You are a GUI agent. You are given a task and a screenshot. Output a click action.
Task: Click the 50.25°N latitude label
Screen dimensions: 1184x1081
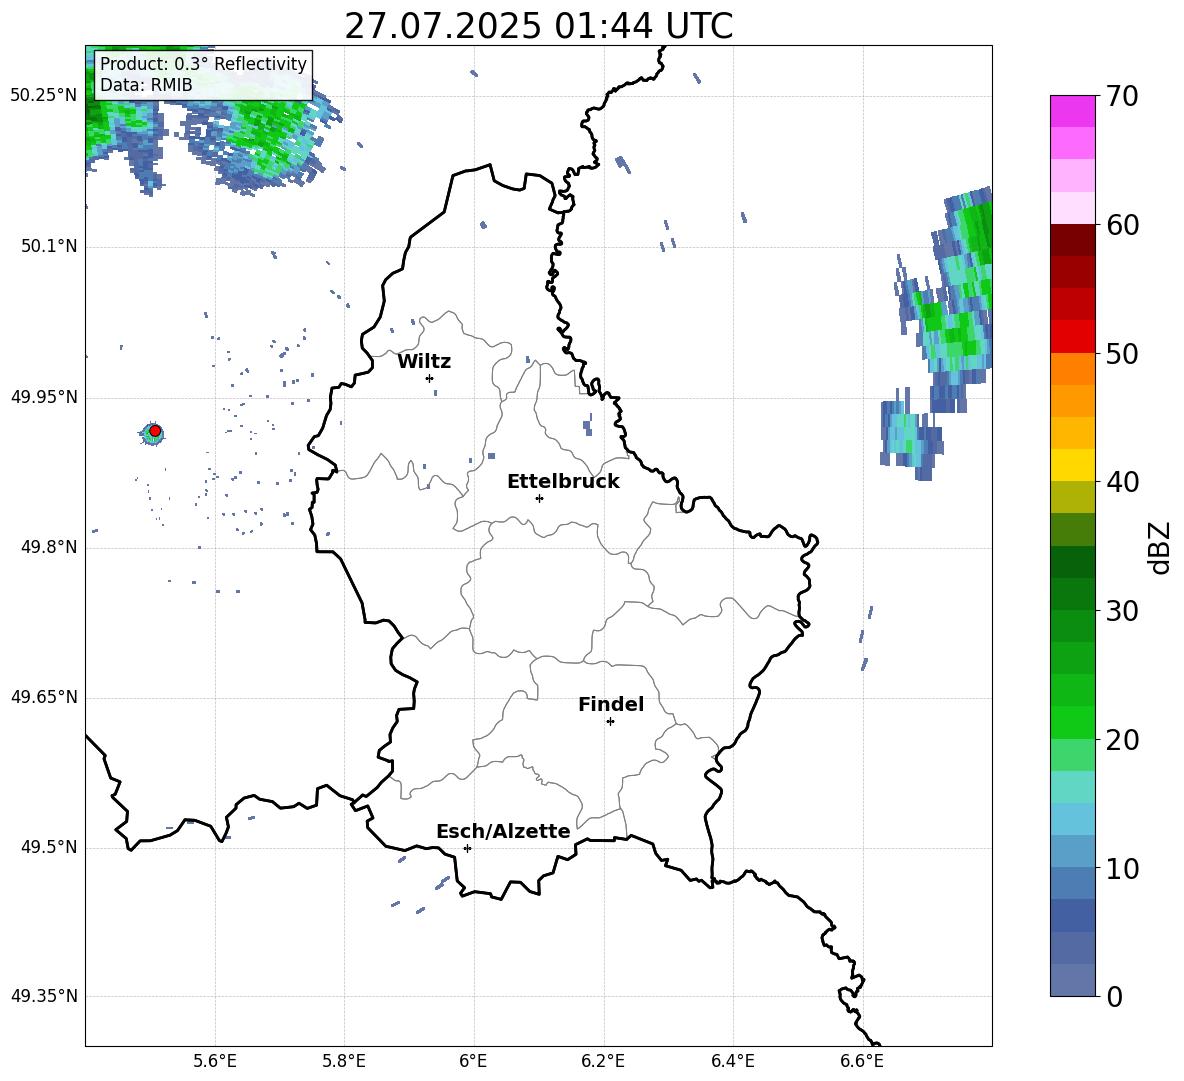tap(44, 96)
